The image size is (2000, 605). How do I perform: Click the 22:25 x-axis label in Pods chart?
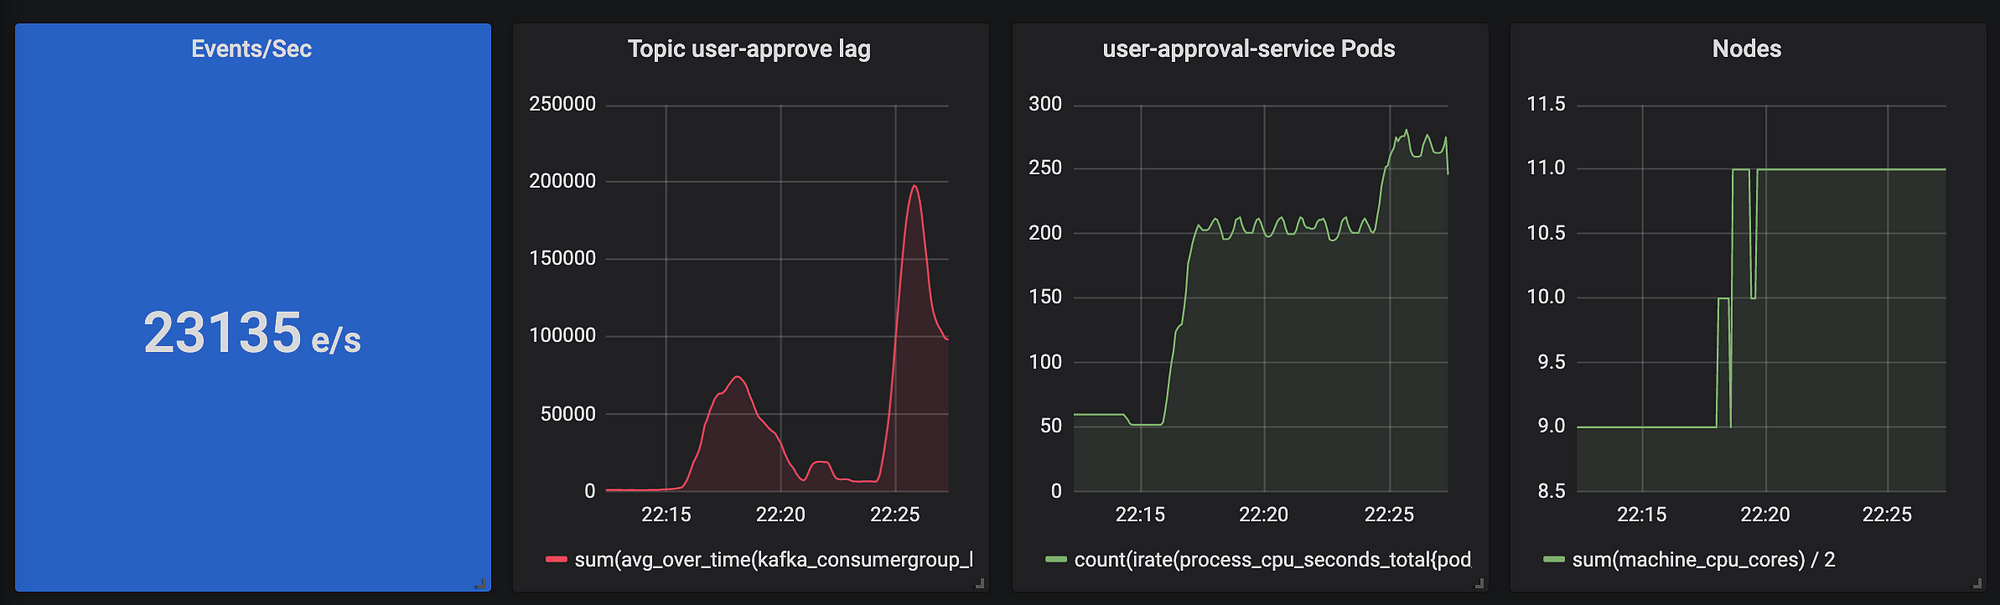tap(1389, 514)
